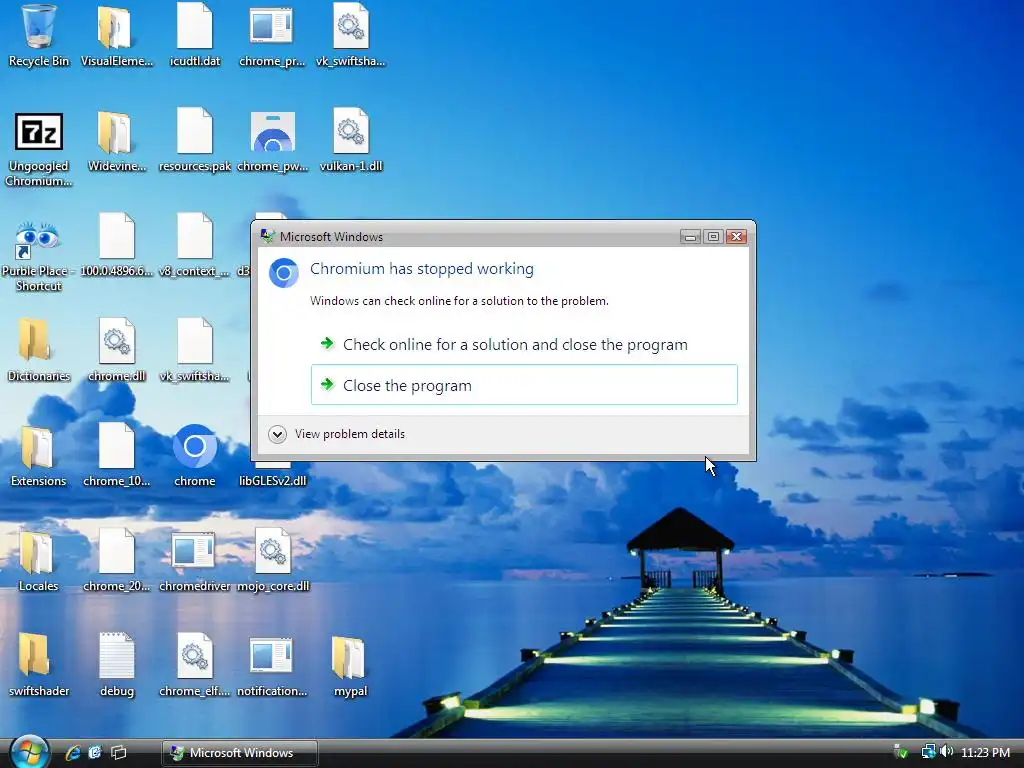Select the v8_context_... file icon

click(x=195, y=246)
